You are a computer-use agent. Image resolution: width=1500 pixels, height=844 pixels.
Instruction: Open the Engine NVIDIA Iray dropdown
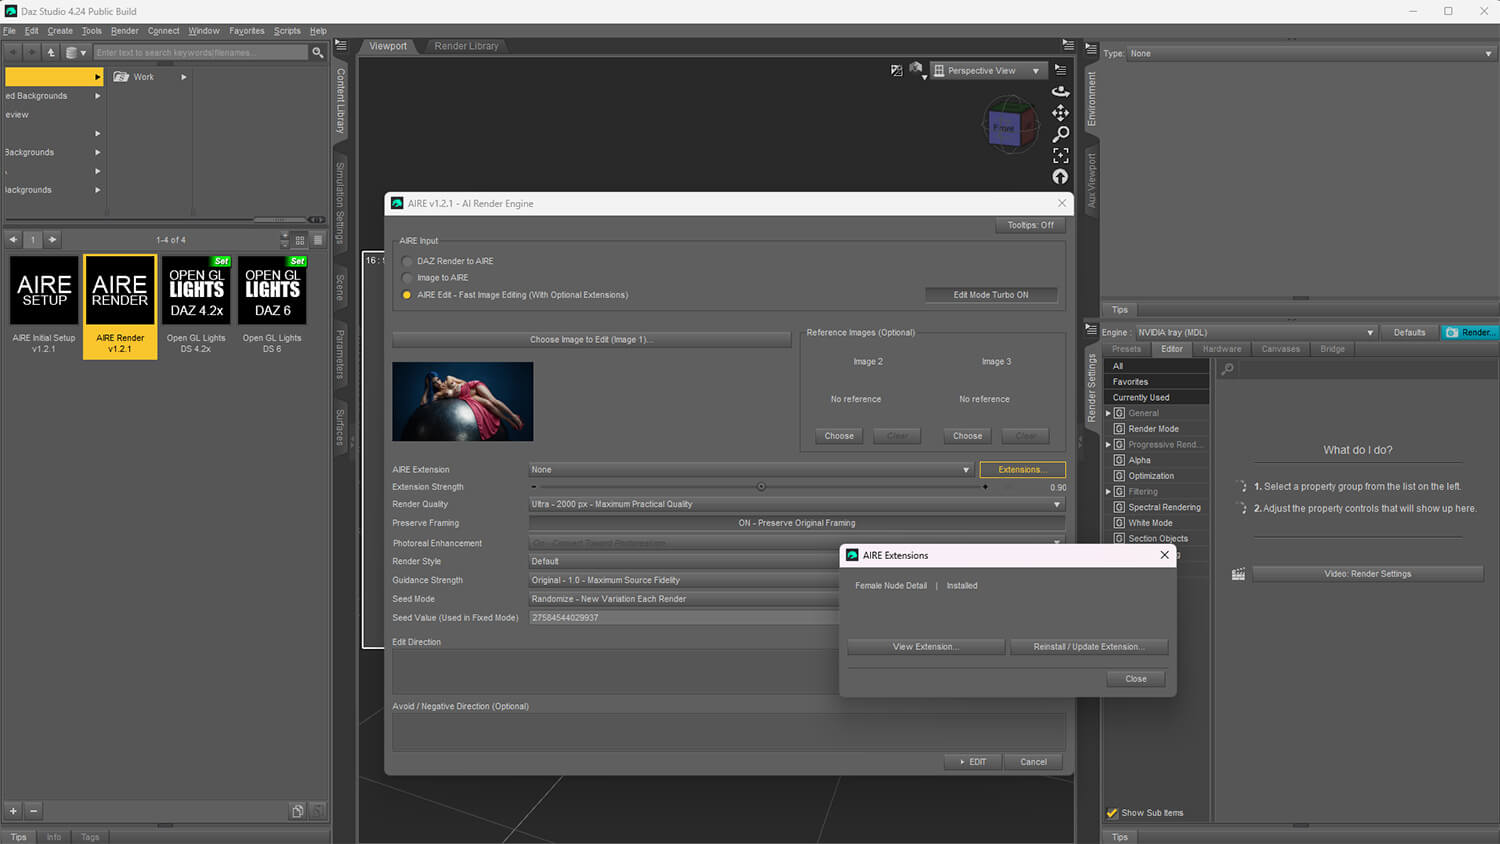pos(1255,333)
